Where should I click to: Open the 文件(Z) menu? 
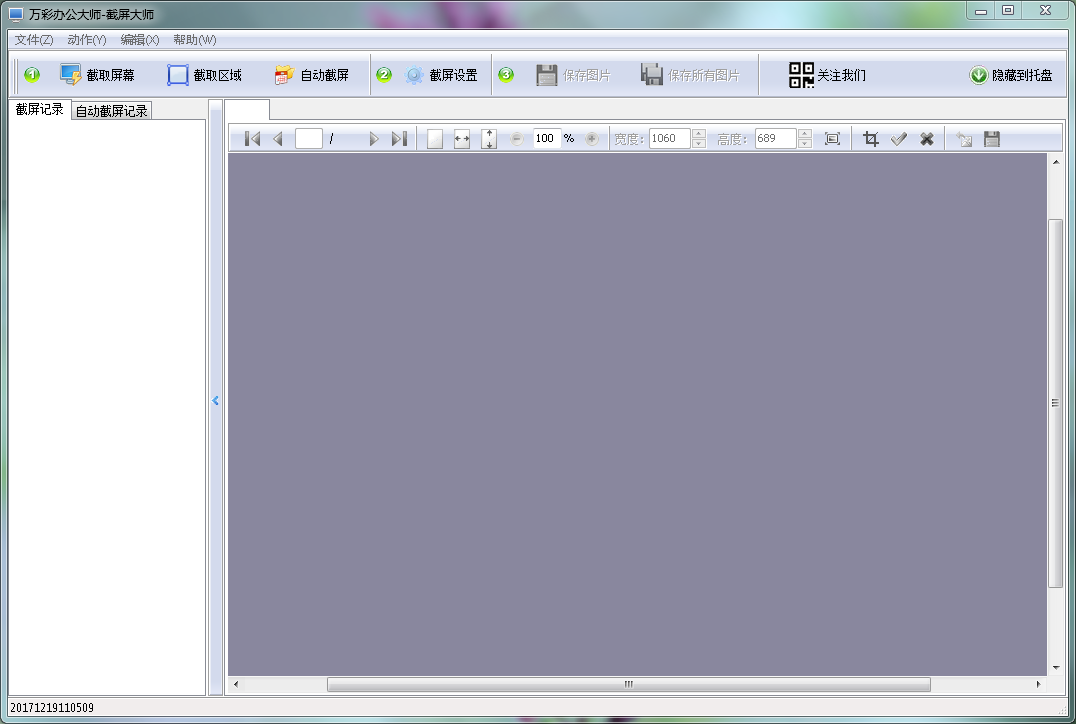[x=34, y=40]
